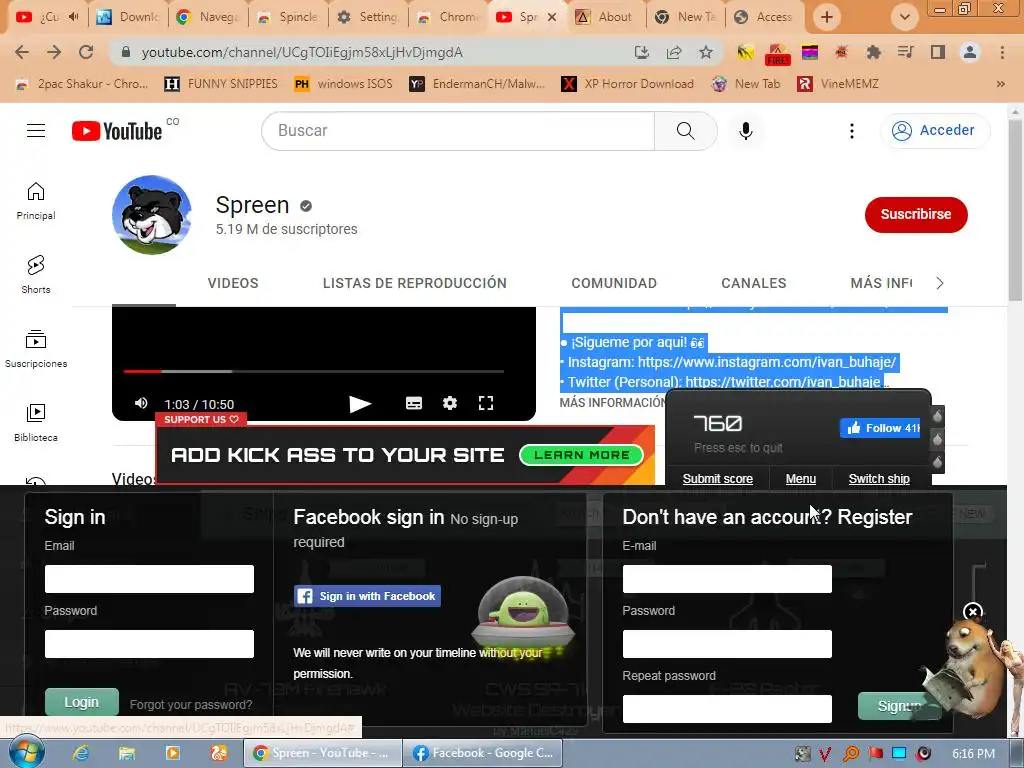Switch to the VIDEOS tab

click(233, 283)
